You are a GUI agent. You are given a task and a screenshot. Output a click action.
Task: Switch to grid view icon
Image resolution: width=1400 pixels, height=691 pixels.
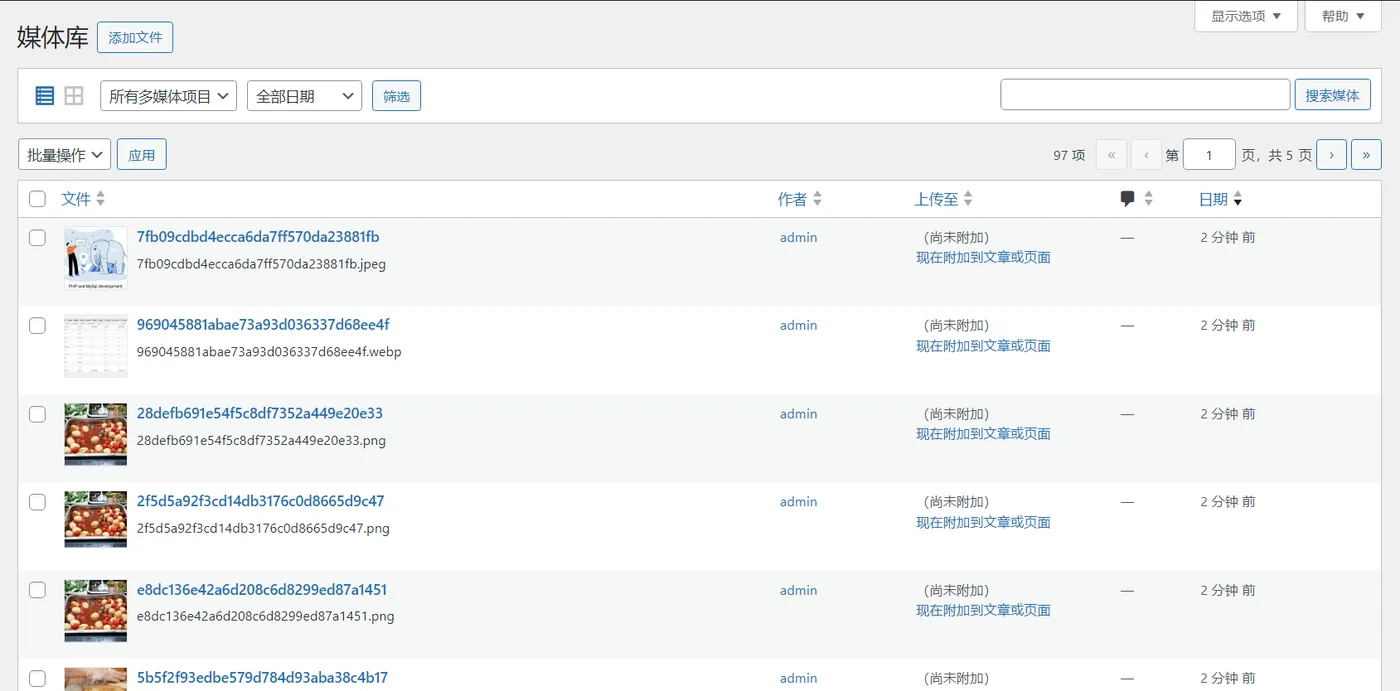(74, 96)
